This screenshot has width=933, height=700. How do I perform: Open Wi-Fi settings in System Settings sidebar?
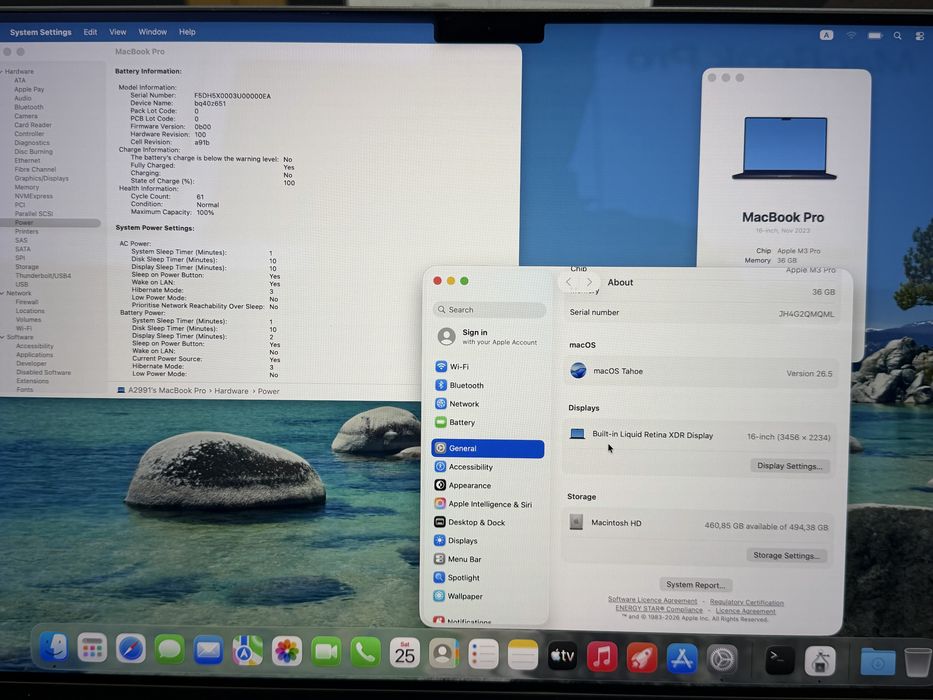point(459,367)
